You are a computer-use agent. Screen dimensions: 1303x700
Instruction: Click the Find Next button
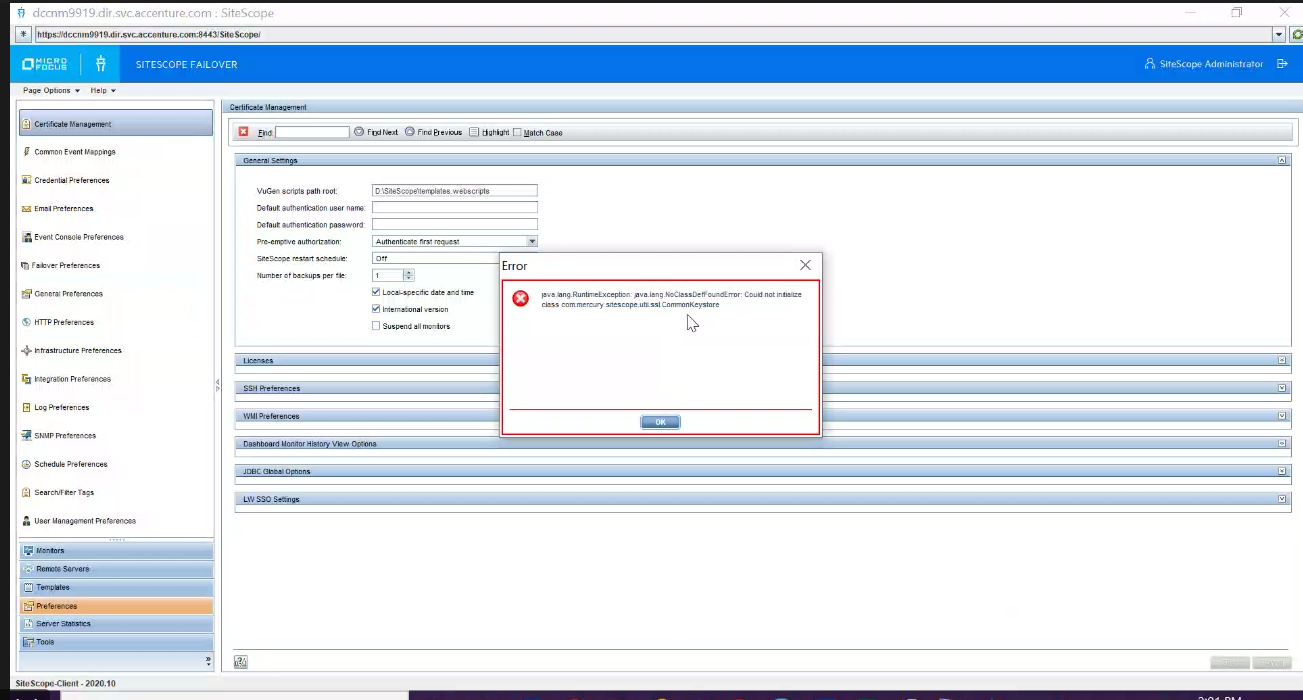[x=376, y=132]
